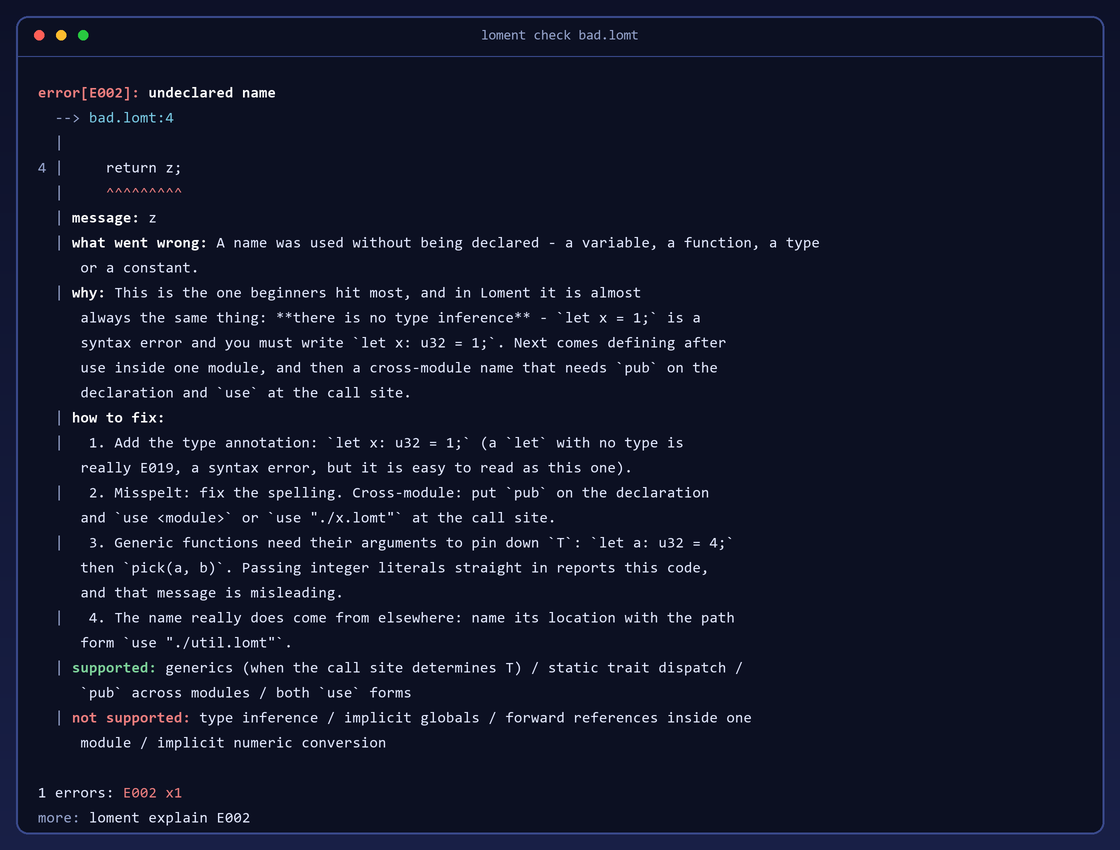Click the line starting 'syntax error and you must'
This screenshot has height=850, width=1120.
(x=403, y=343)
